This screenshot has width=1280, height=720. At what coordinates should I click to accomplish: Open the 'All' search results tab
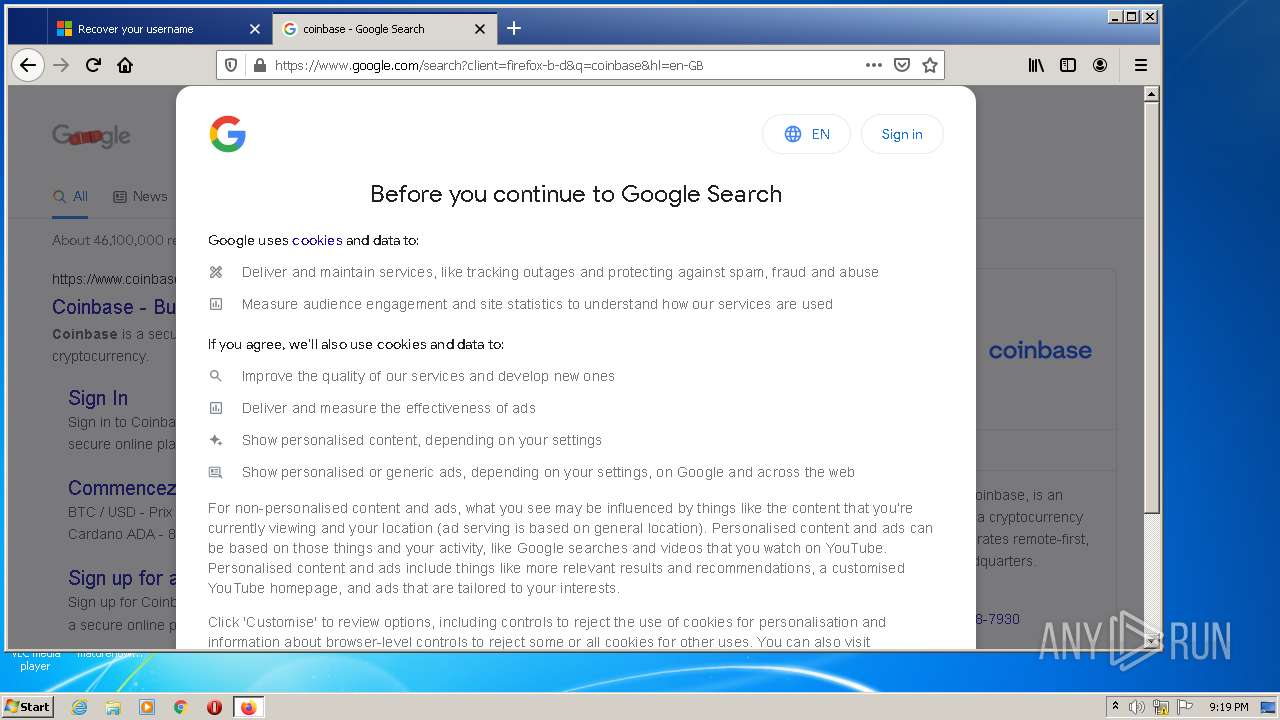point(71,196)
